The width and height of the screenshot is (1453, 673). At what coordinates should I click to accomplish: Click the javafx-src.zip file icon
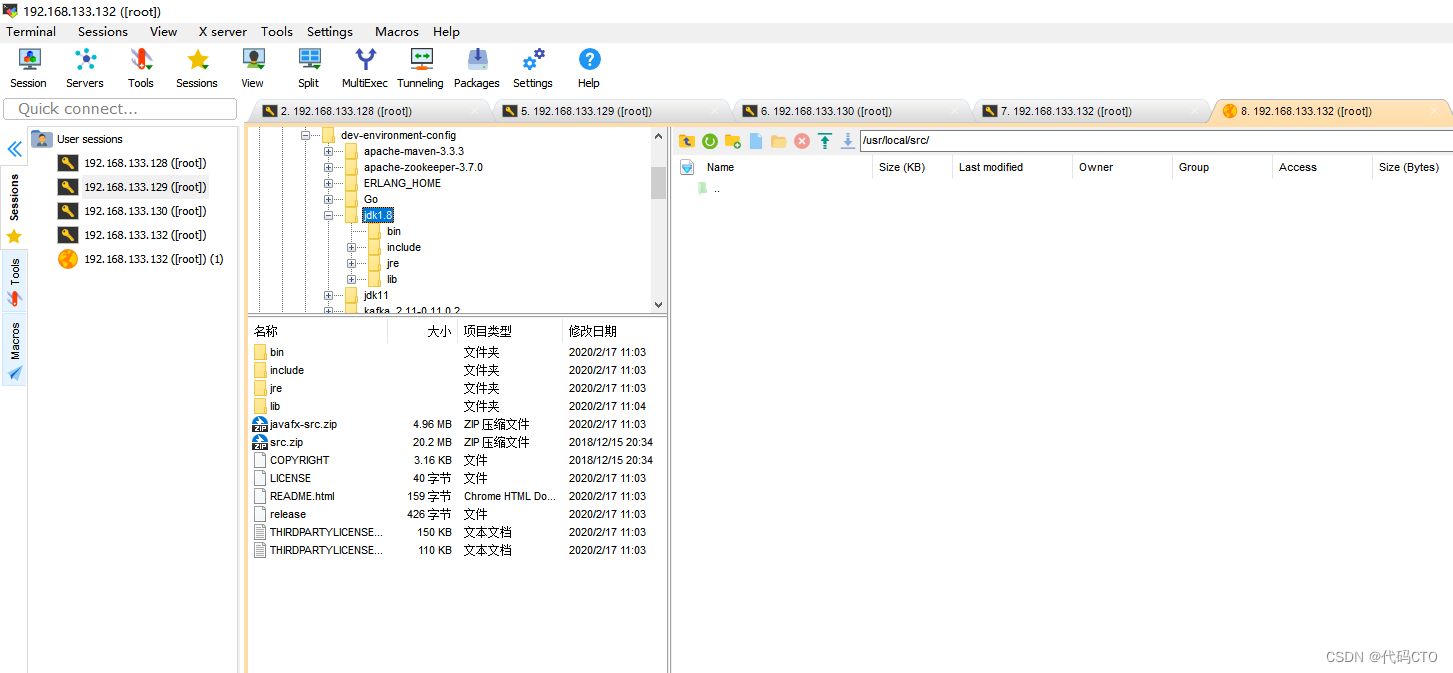point(260,424)
